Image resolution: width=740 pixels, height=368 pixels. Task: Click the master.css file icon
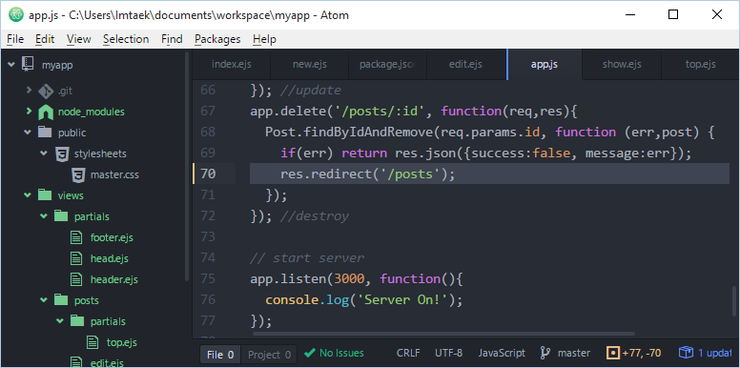[x=78, y=175]
